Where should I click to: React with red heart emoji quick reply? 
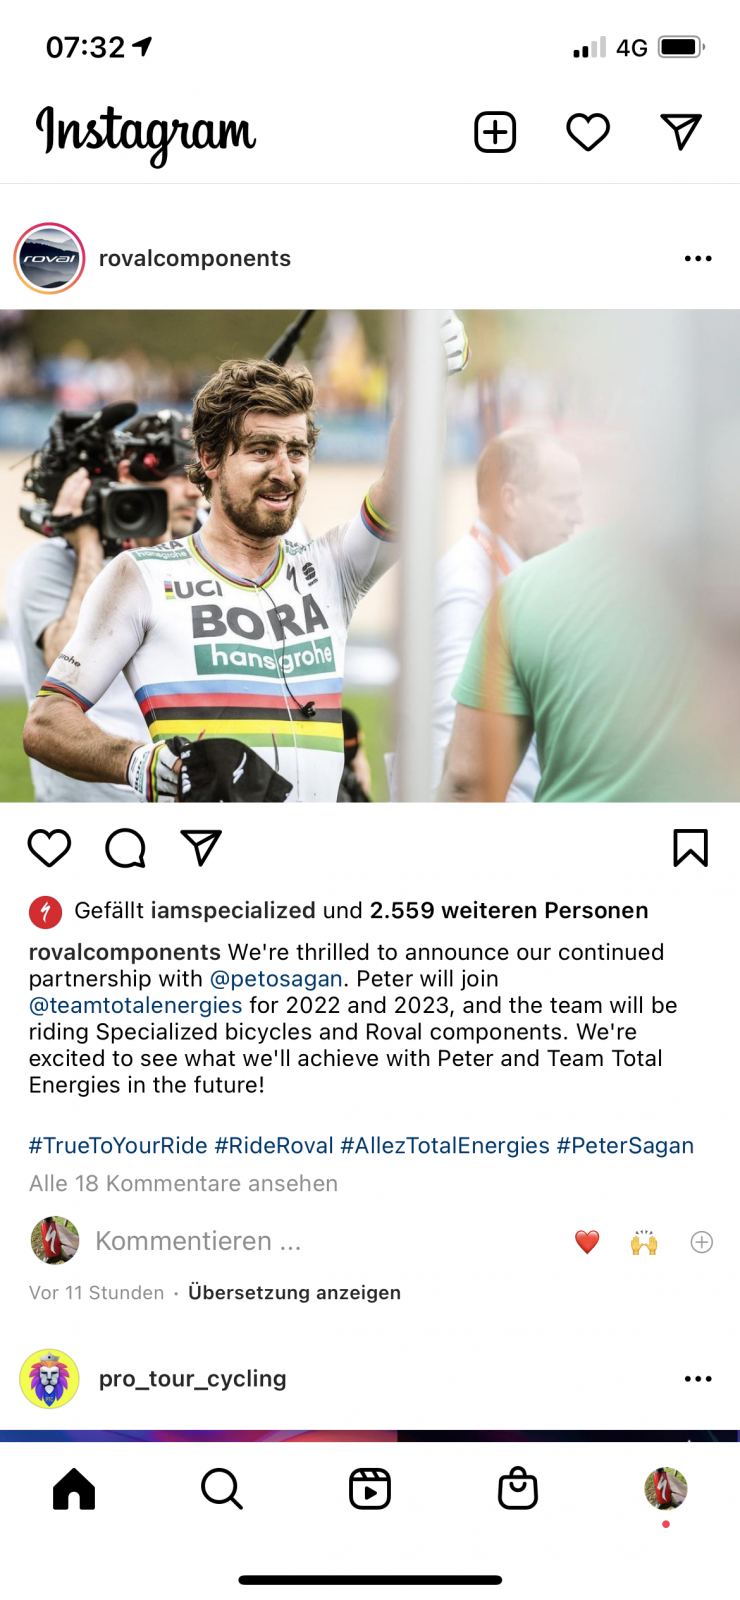coord(587,1242)
